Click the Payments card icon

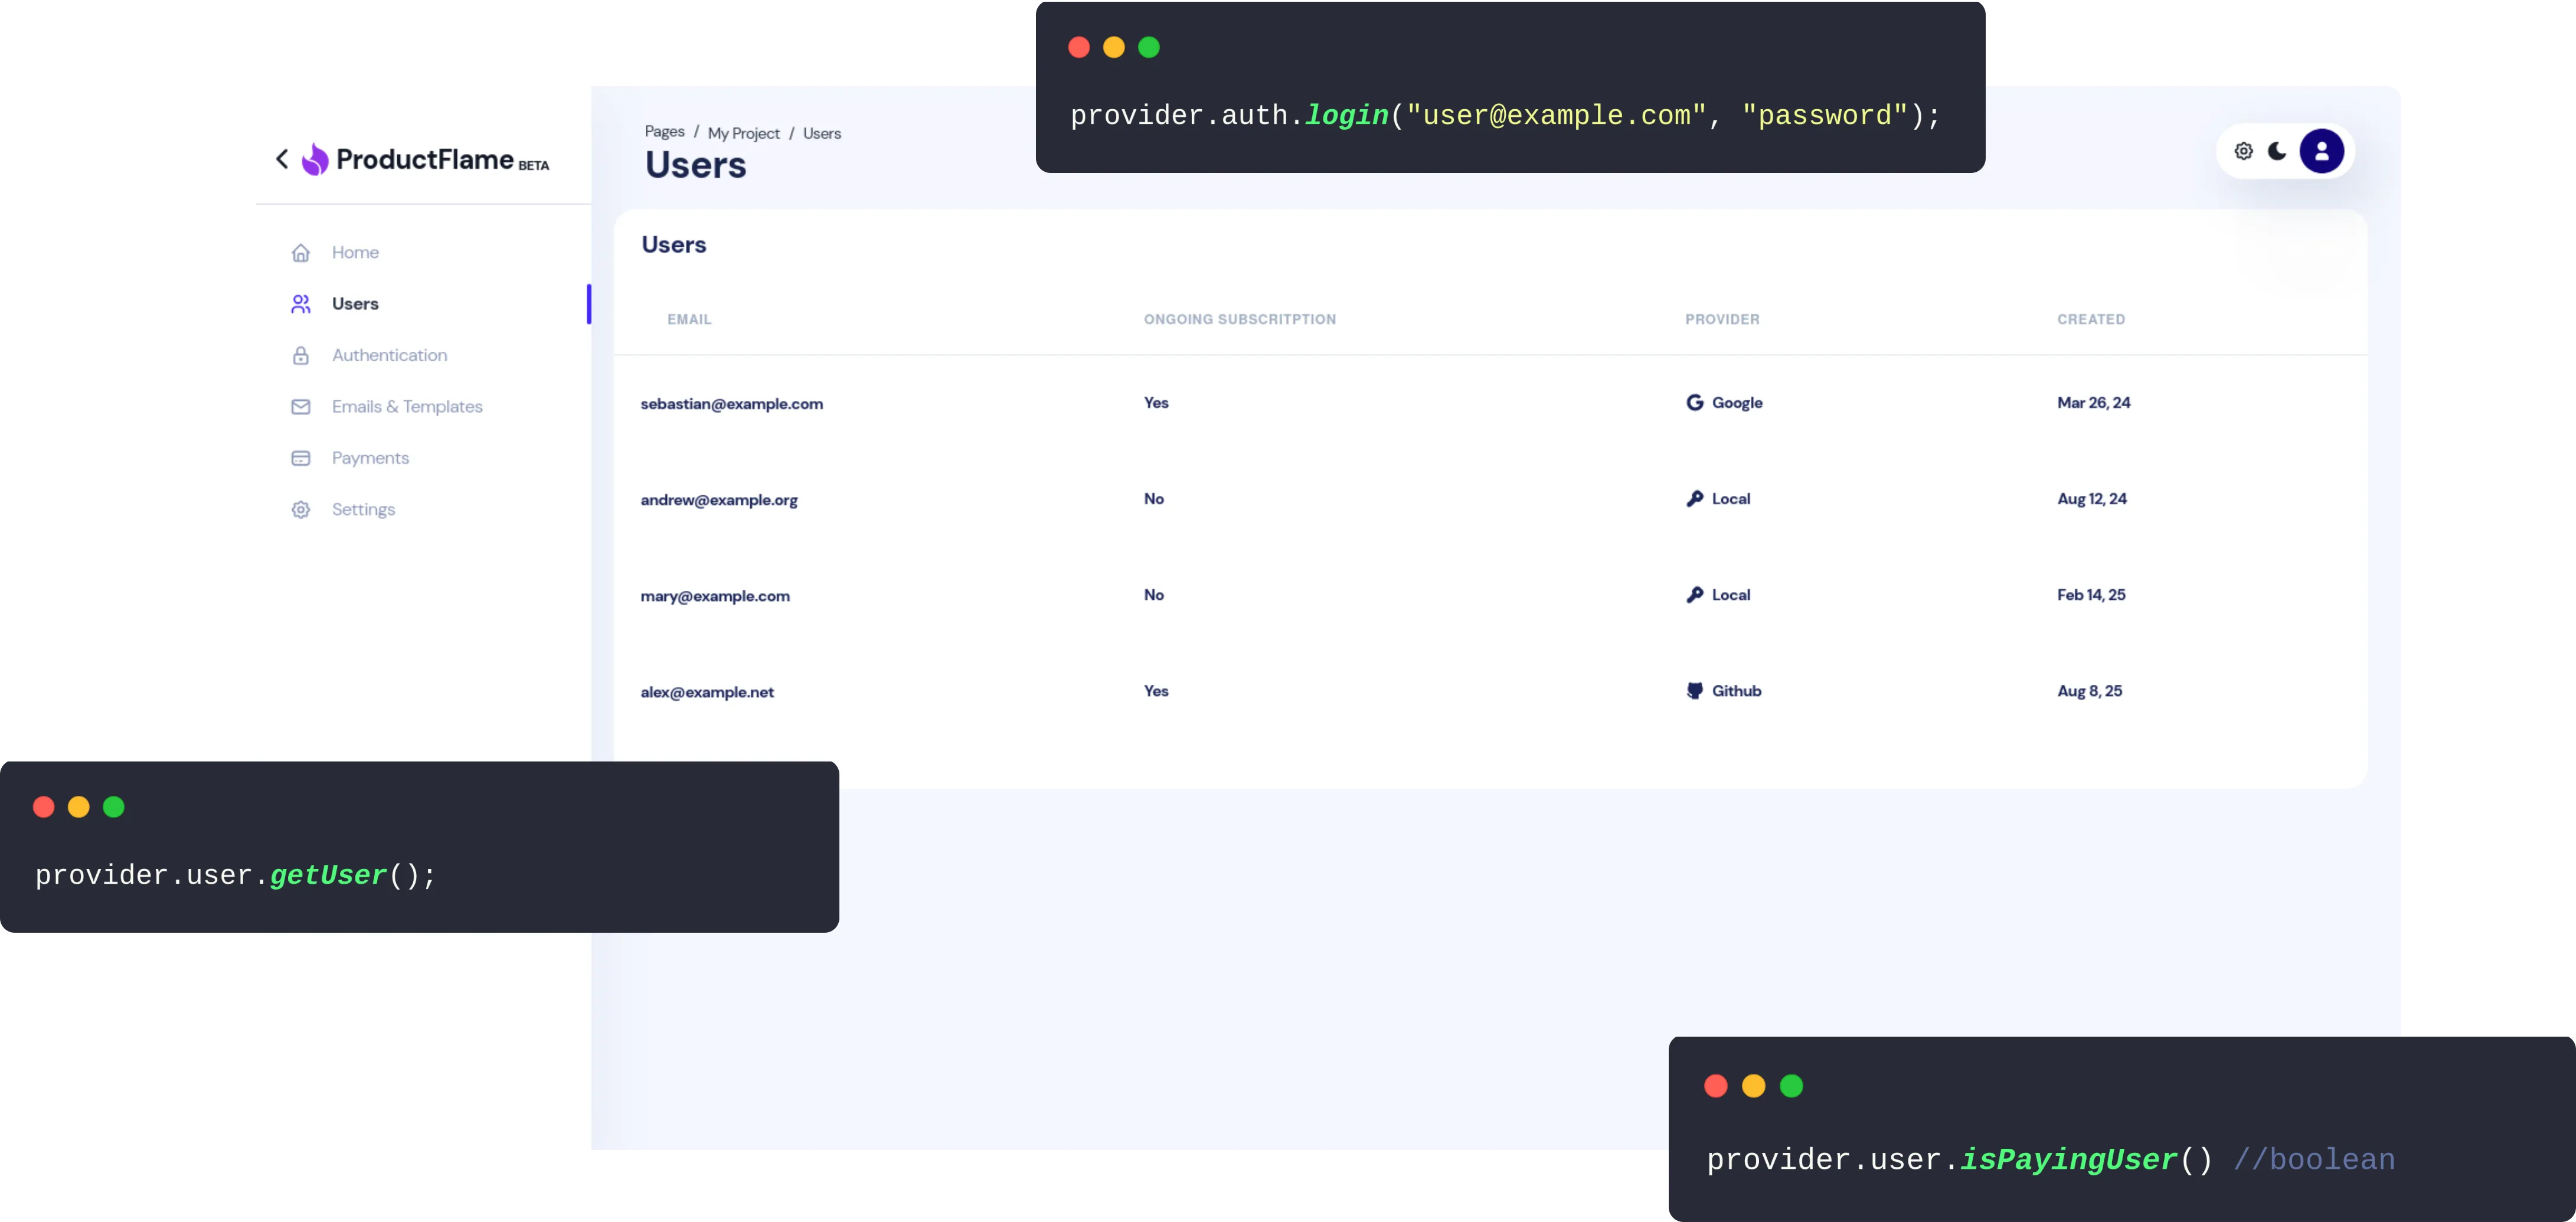[300, 458]
